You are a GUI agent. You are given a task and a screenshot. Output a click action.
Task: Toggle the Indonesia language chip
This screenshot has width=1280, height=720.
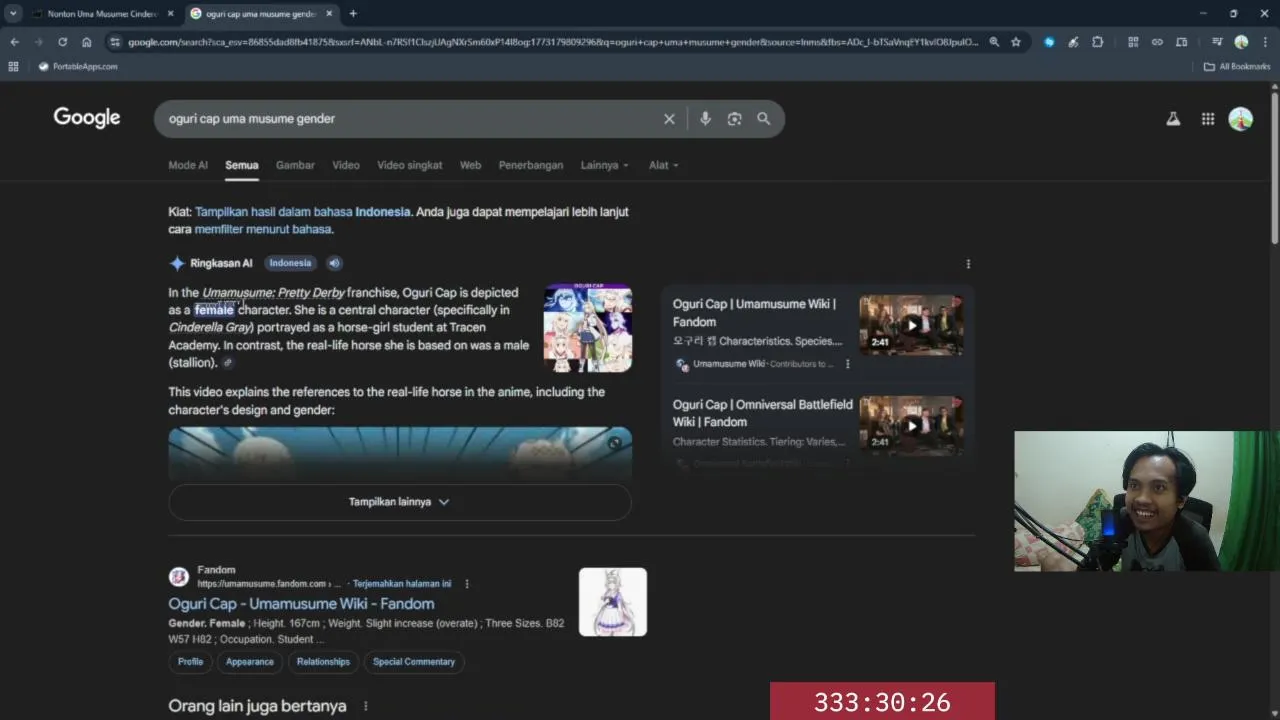[x=290, y=263]
